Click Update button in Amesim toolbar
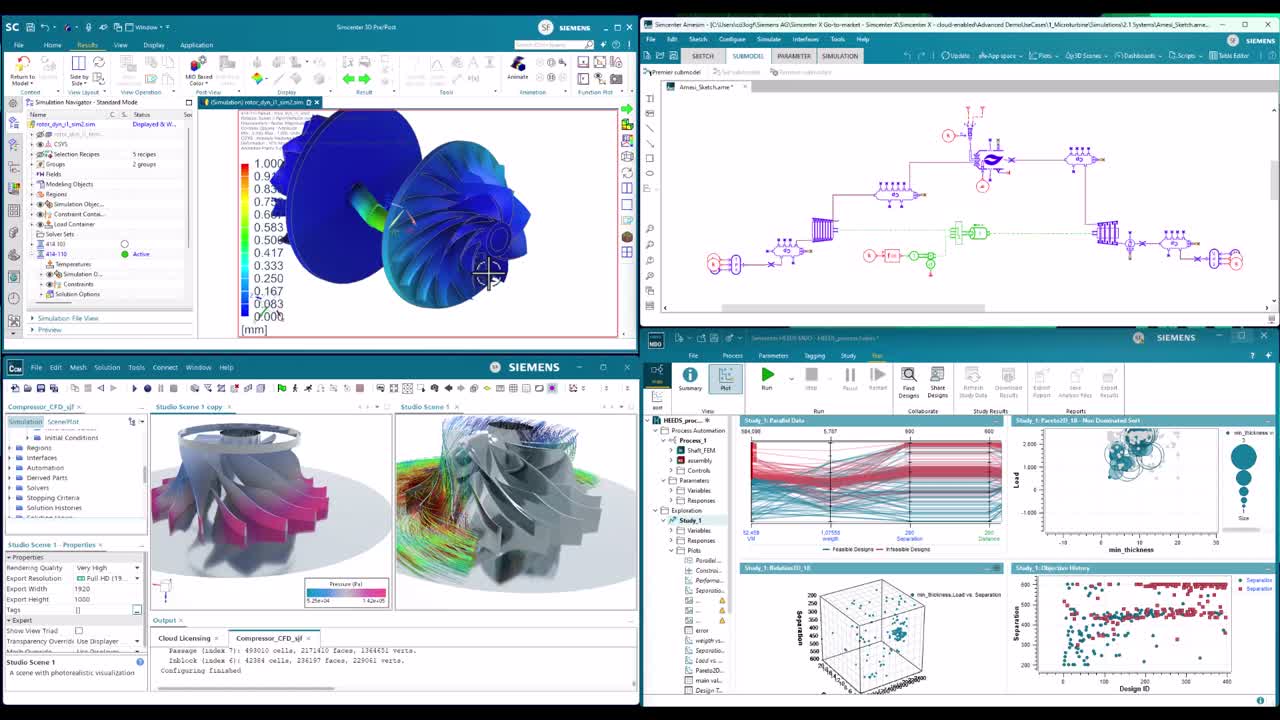The width and height of the screenshot is (1280, 720). click(955, 56)
